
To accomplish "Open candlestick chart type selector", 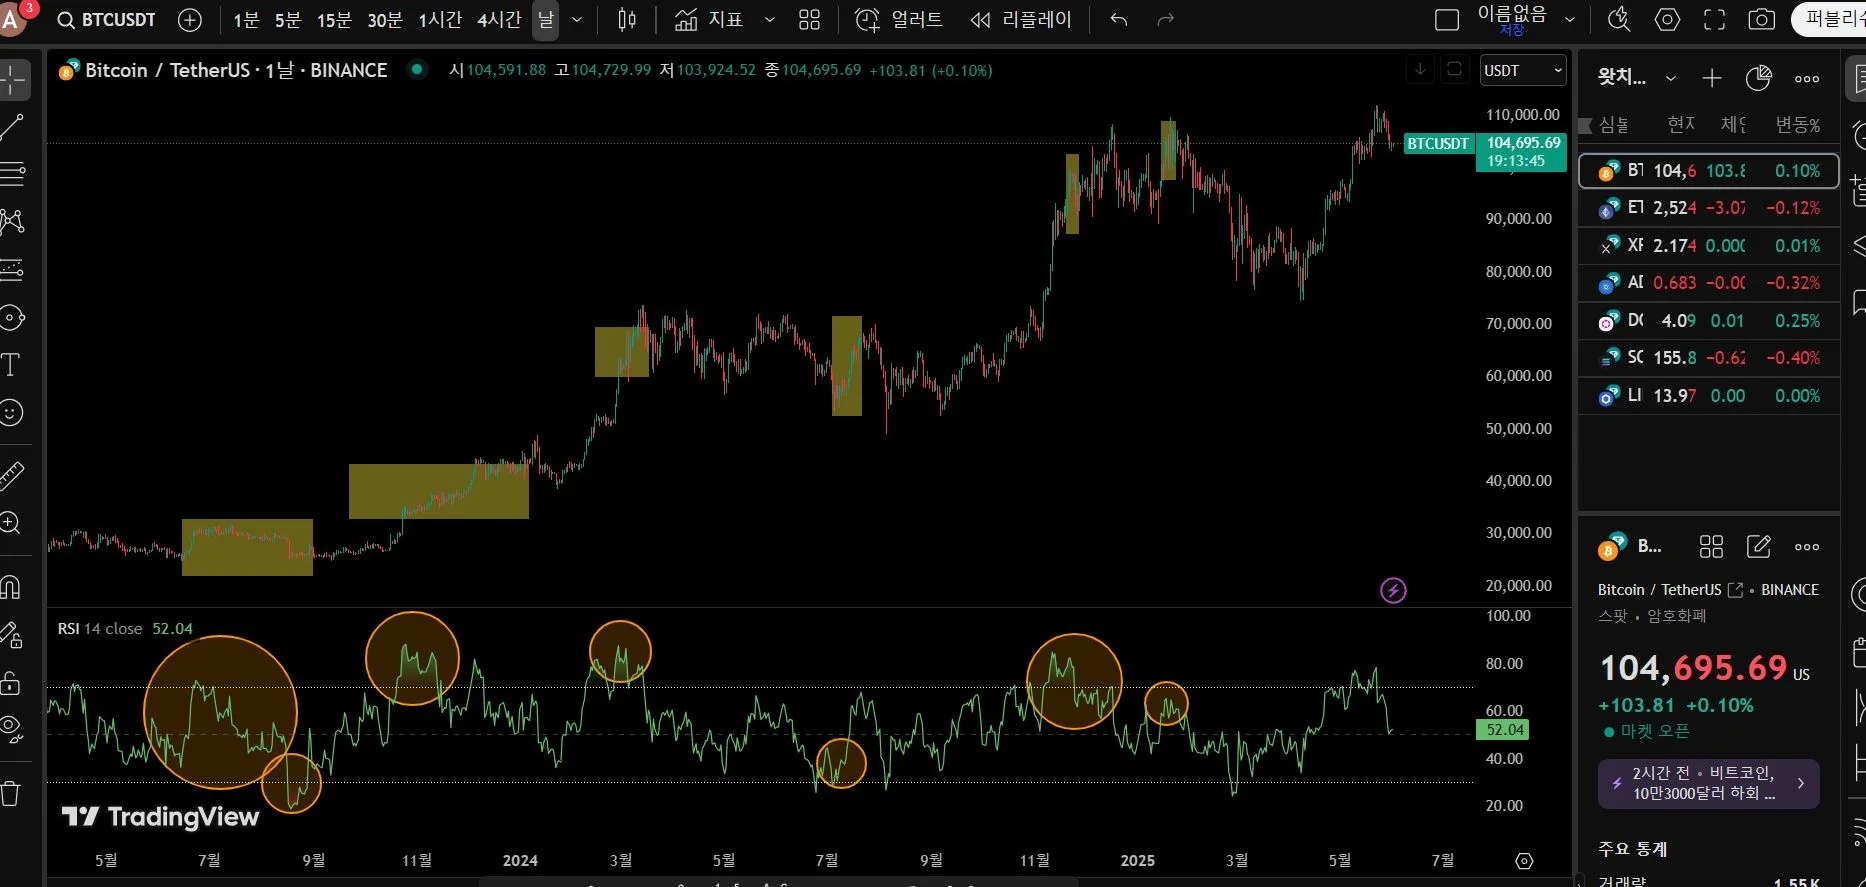I will (x=627, y=20).
